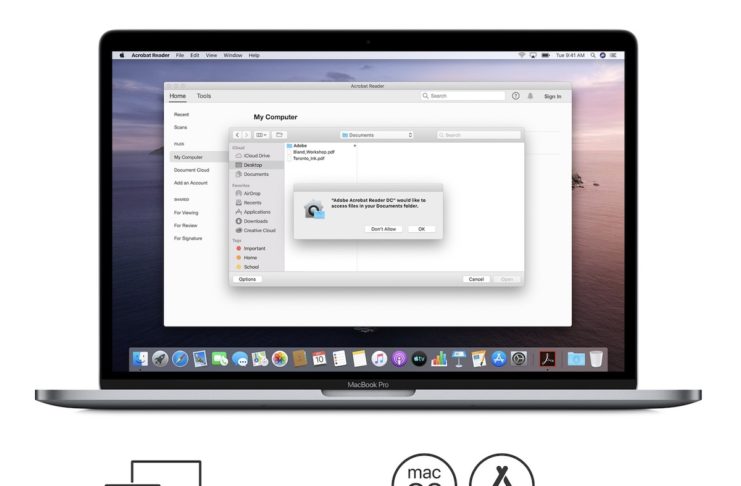Click the file dialog search field
The width and height of the screenshot is (741, 486).
click(479, 135)
